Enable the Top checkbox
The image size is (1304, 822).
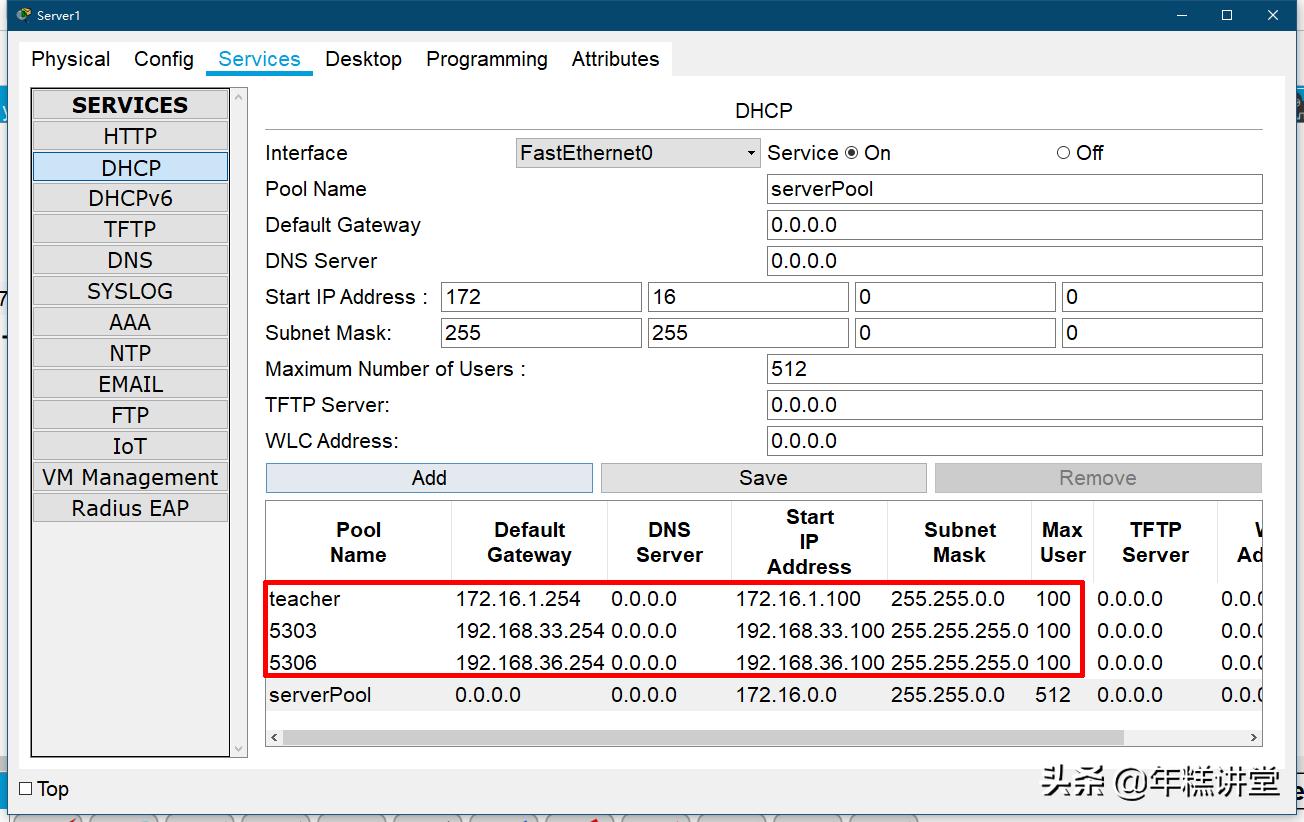coord(26,789)
